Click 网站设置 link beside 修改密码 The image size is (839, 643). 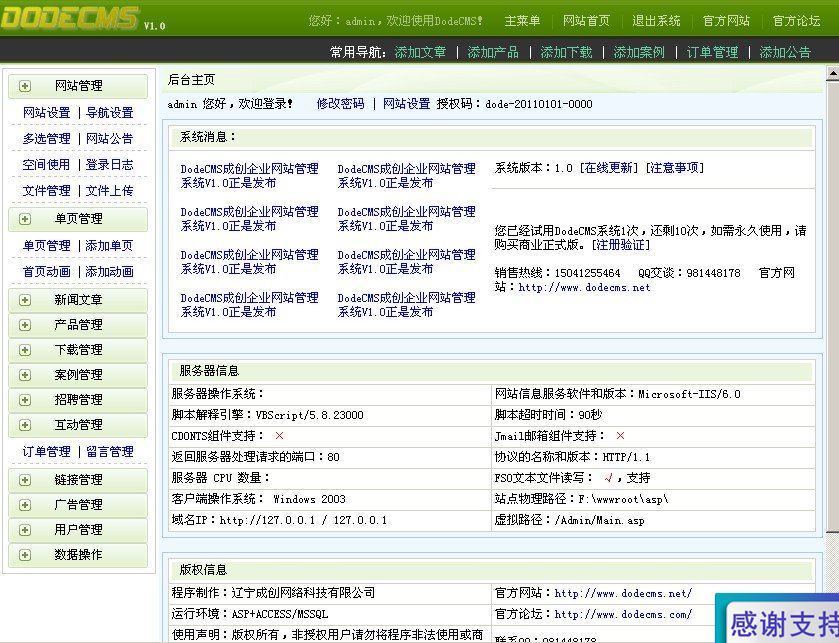point(407,104)
